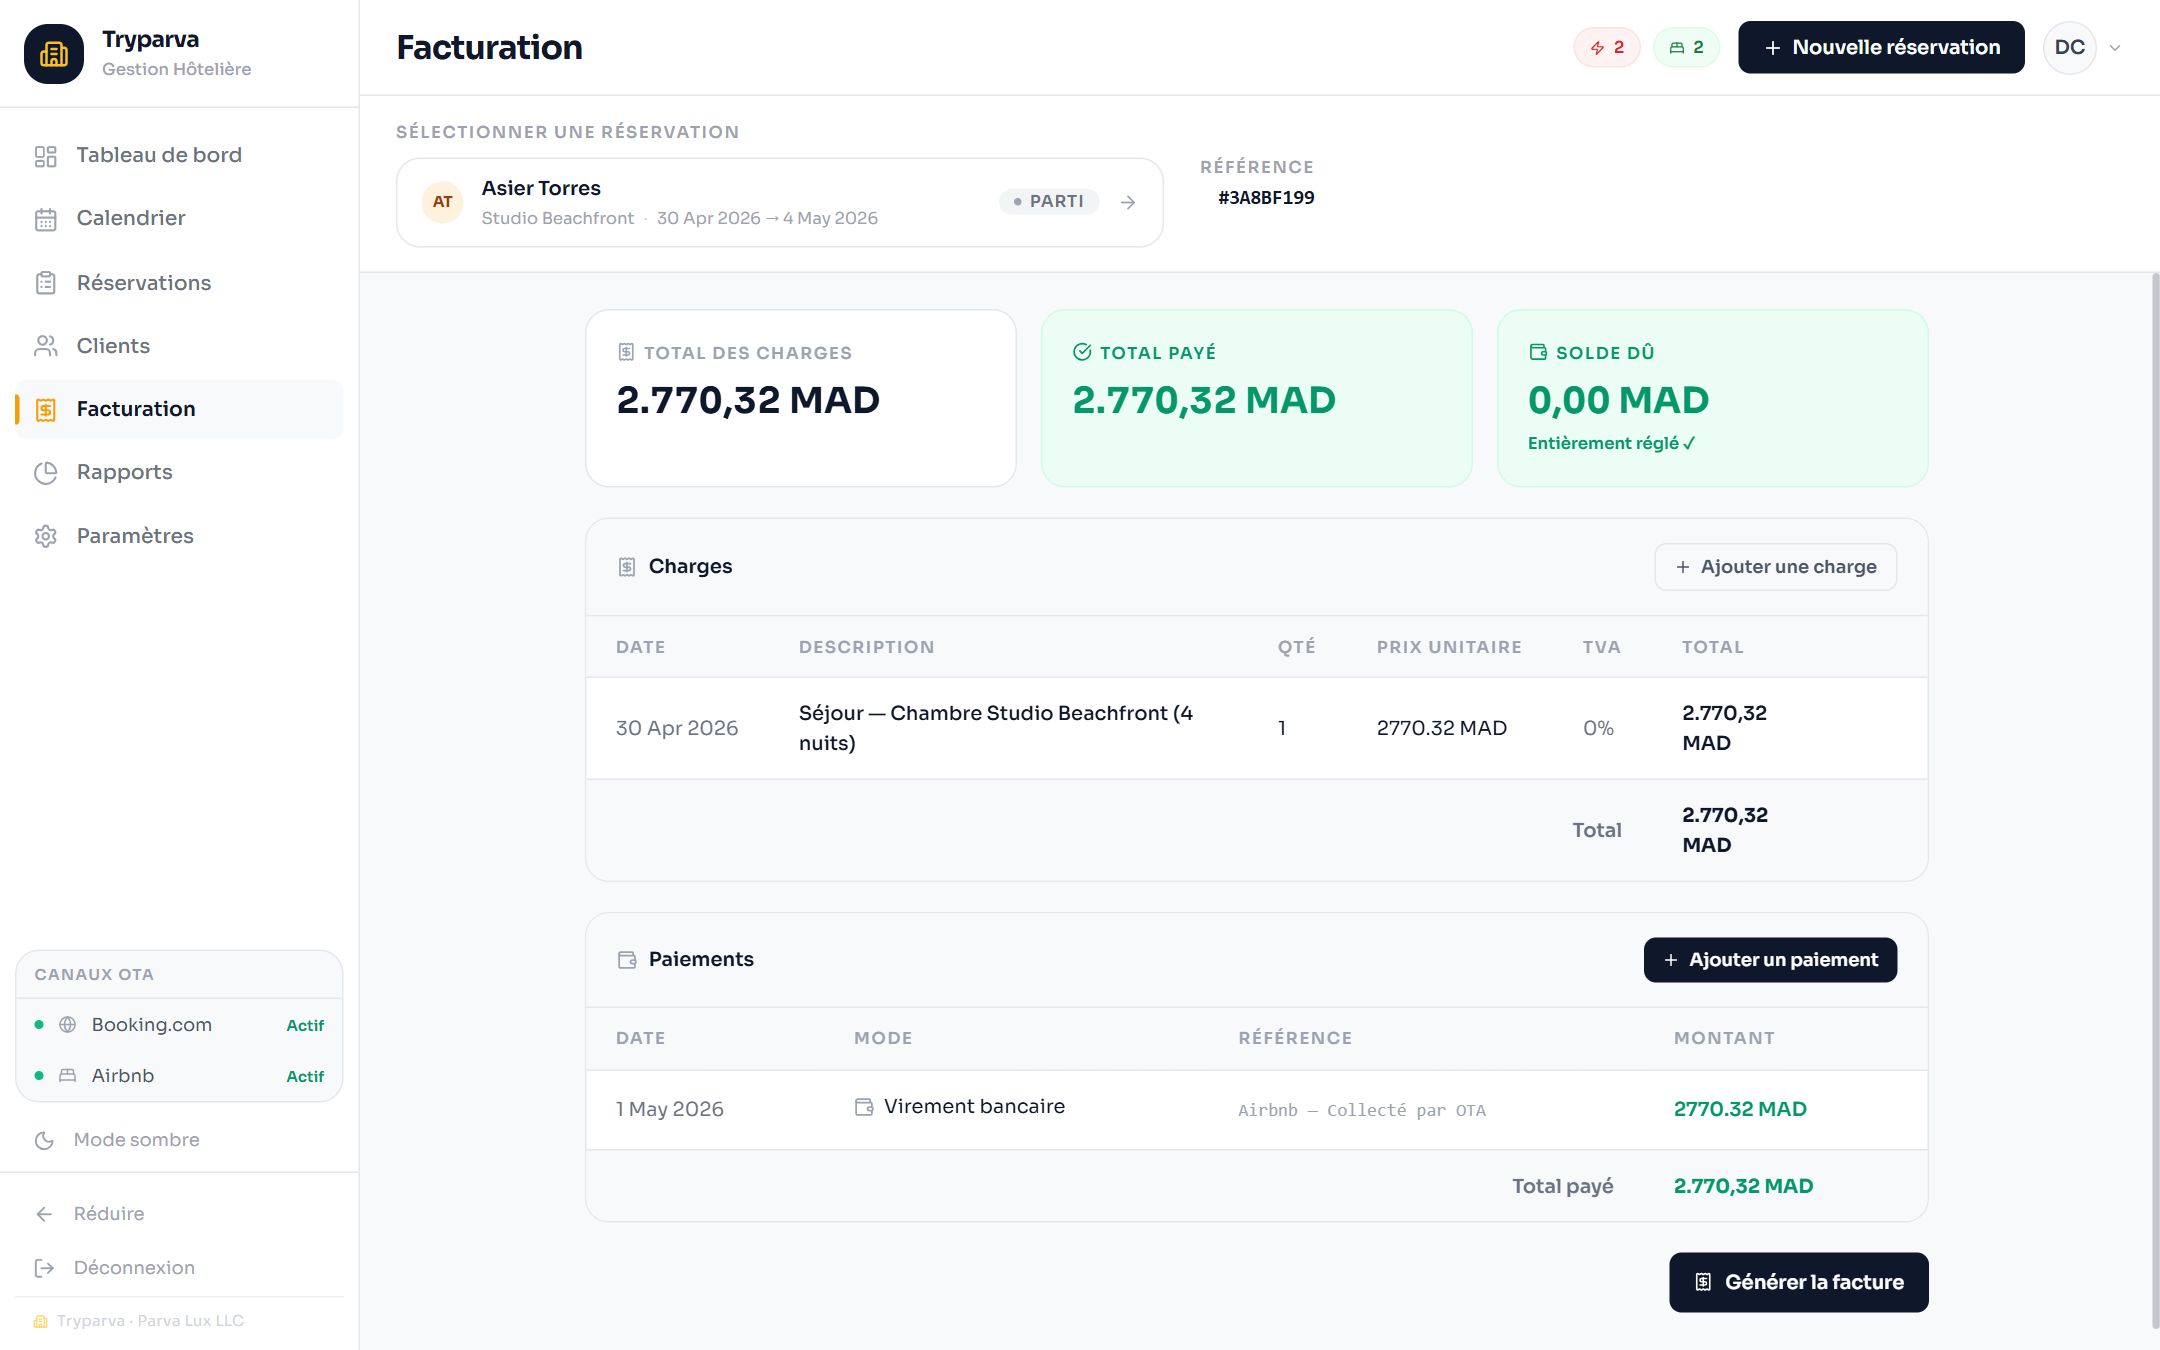Click the 2770.32 MAD payment amount
Image resolution: width=2160 pixels, height=1350 pixels.
click(x=1740, y=1109)
